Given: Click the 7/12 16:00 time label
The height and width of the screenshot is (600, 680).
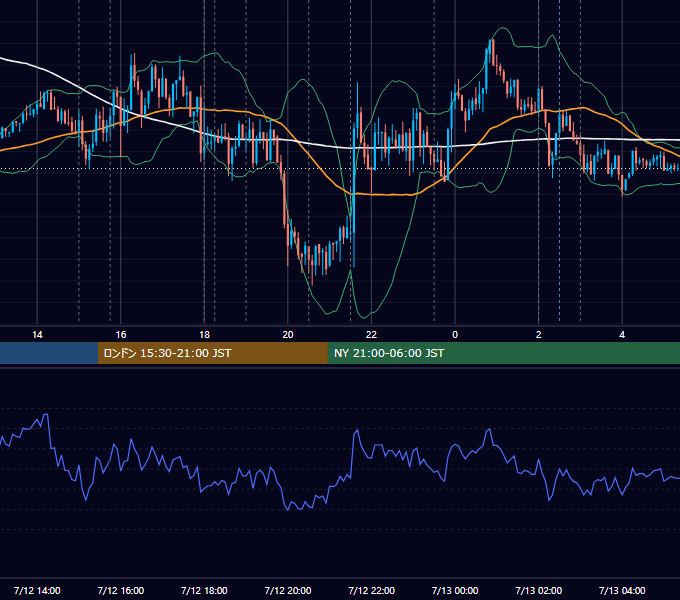Looking at the screenshot, I should pos(121,590).
